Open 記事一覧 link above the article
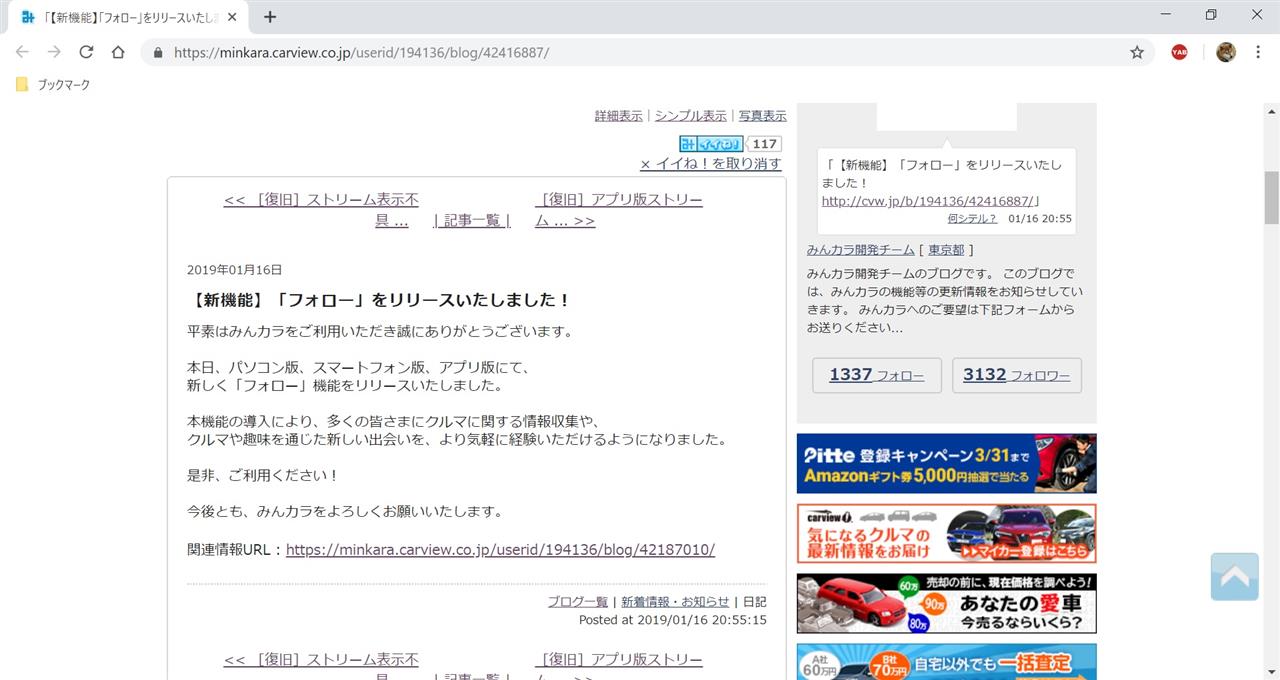The height and width of the screenshot is (680, 1280). 472,221
